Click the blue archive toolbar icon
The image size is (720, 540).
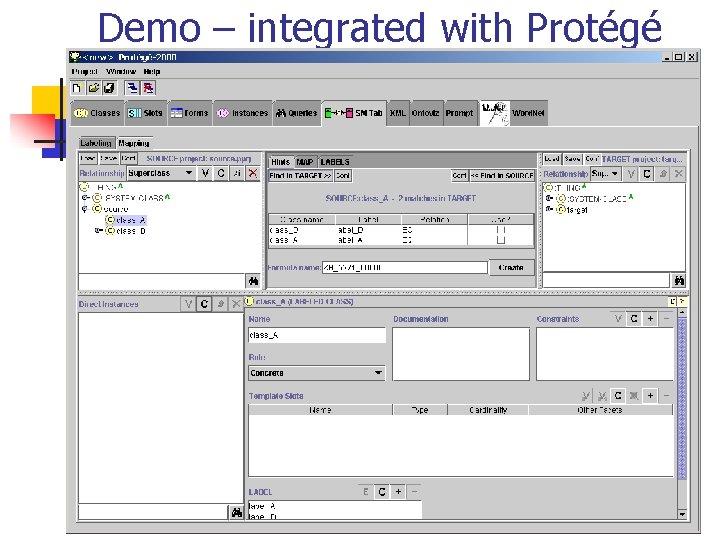click(132, 88)
